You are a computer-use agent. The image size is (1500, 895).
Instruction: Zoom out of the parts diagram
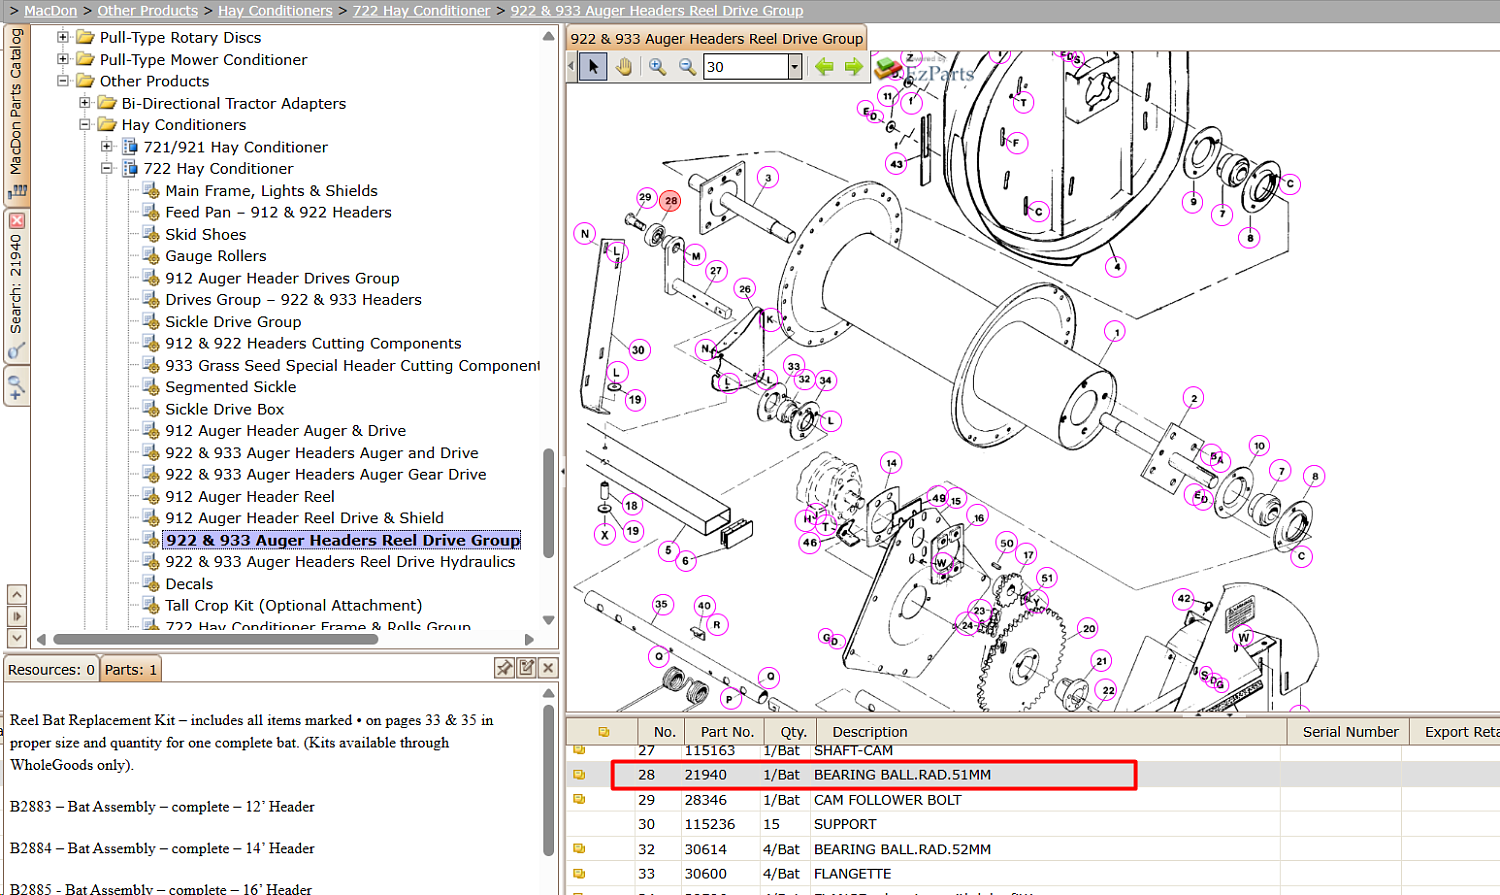687,67
